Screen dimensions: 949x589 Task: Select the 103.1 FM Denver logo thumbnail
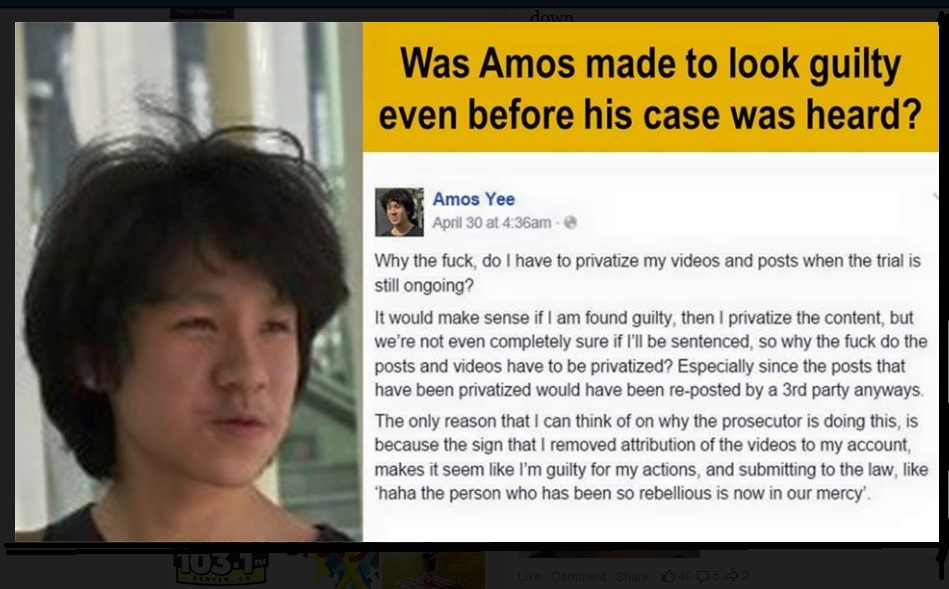coord(221,567)
